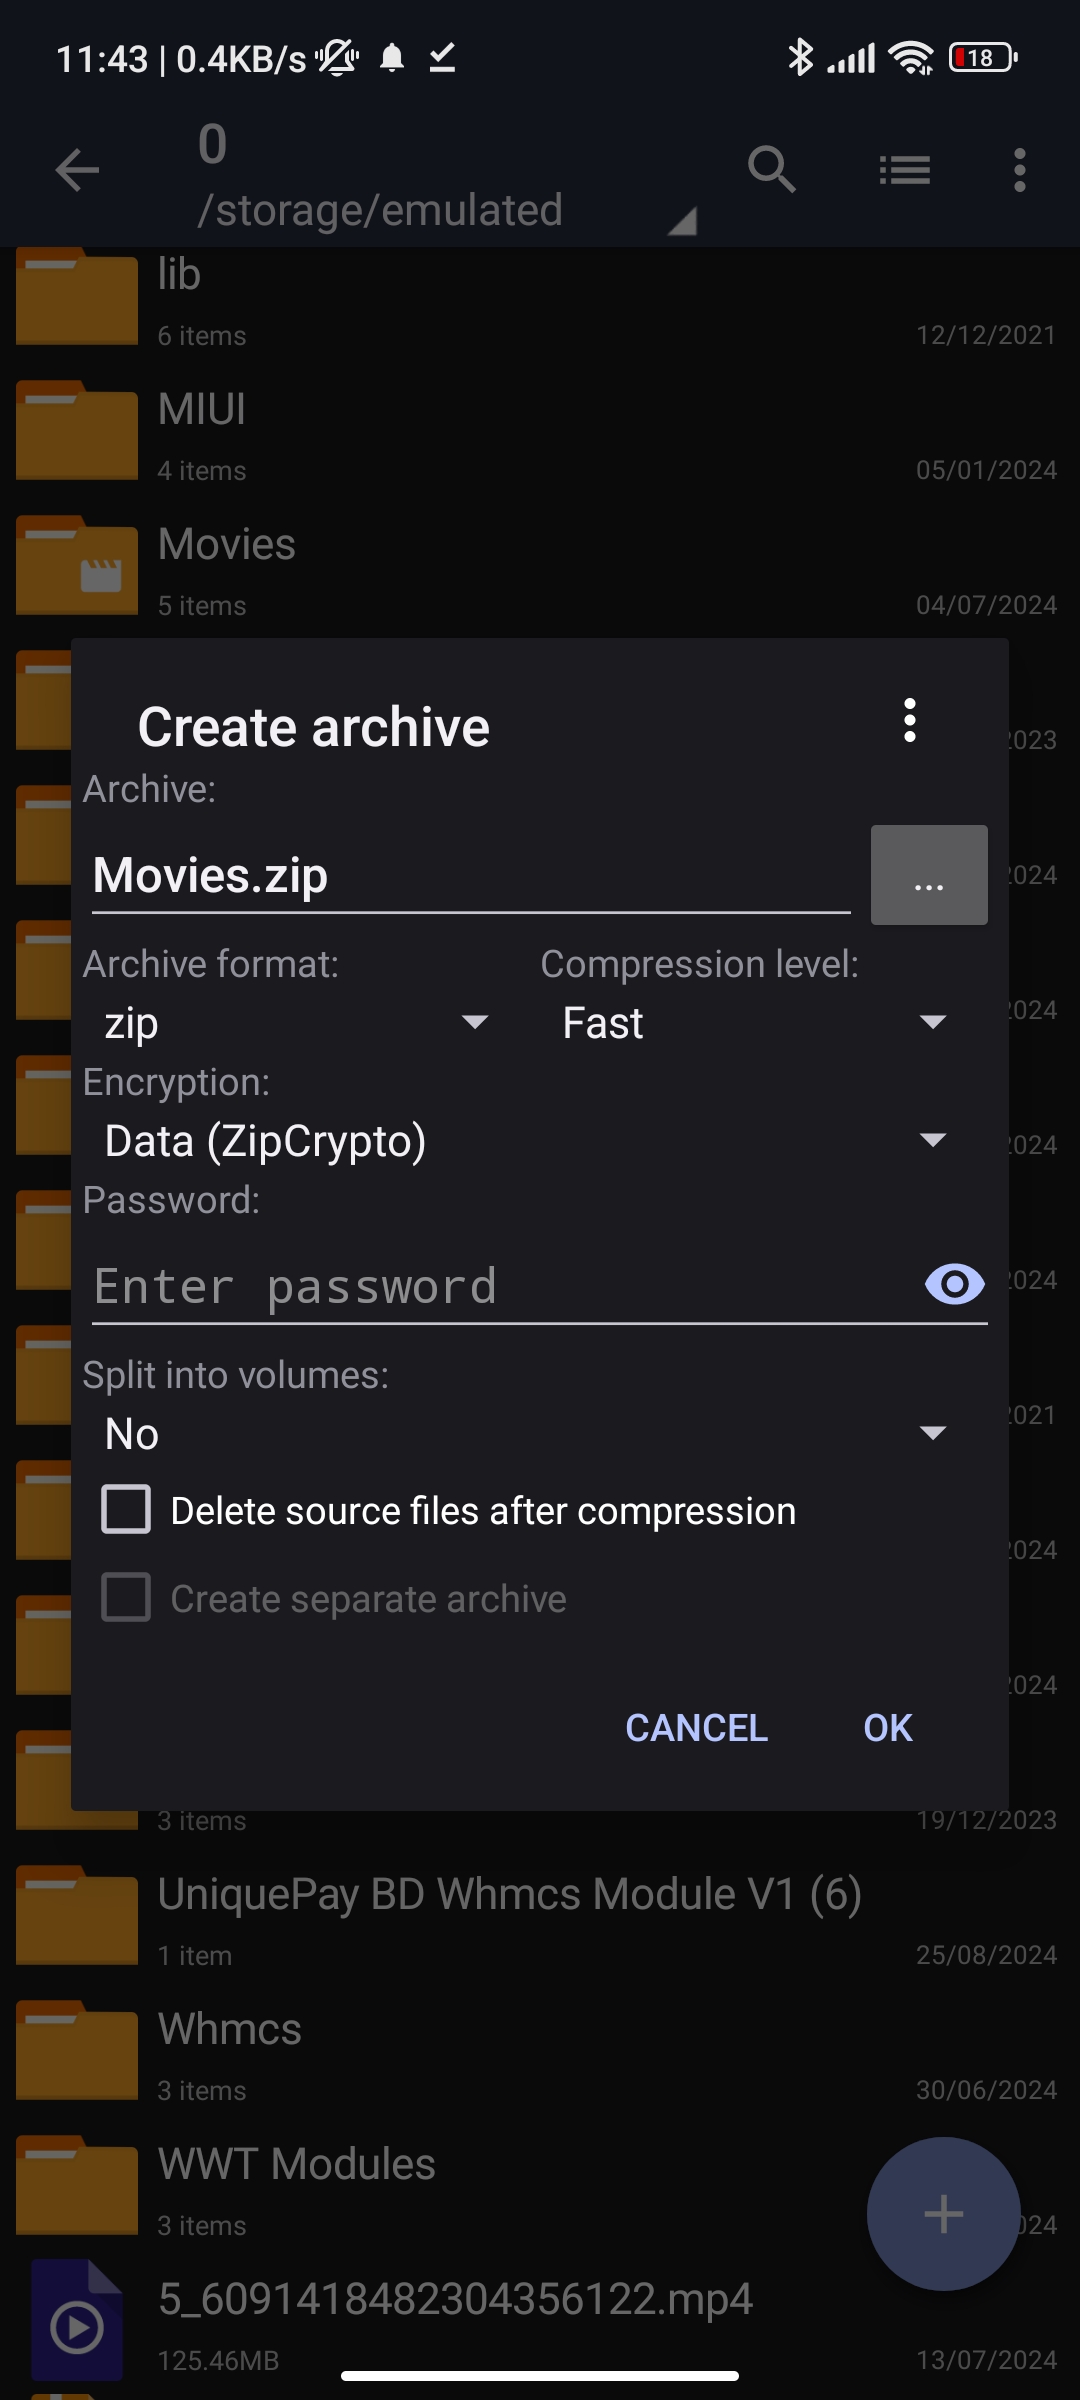Check the Create separate archive box
1080x2400 pixels.
126,1598
